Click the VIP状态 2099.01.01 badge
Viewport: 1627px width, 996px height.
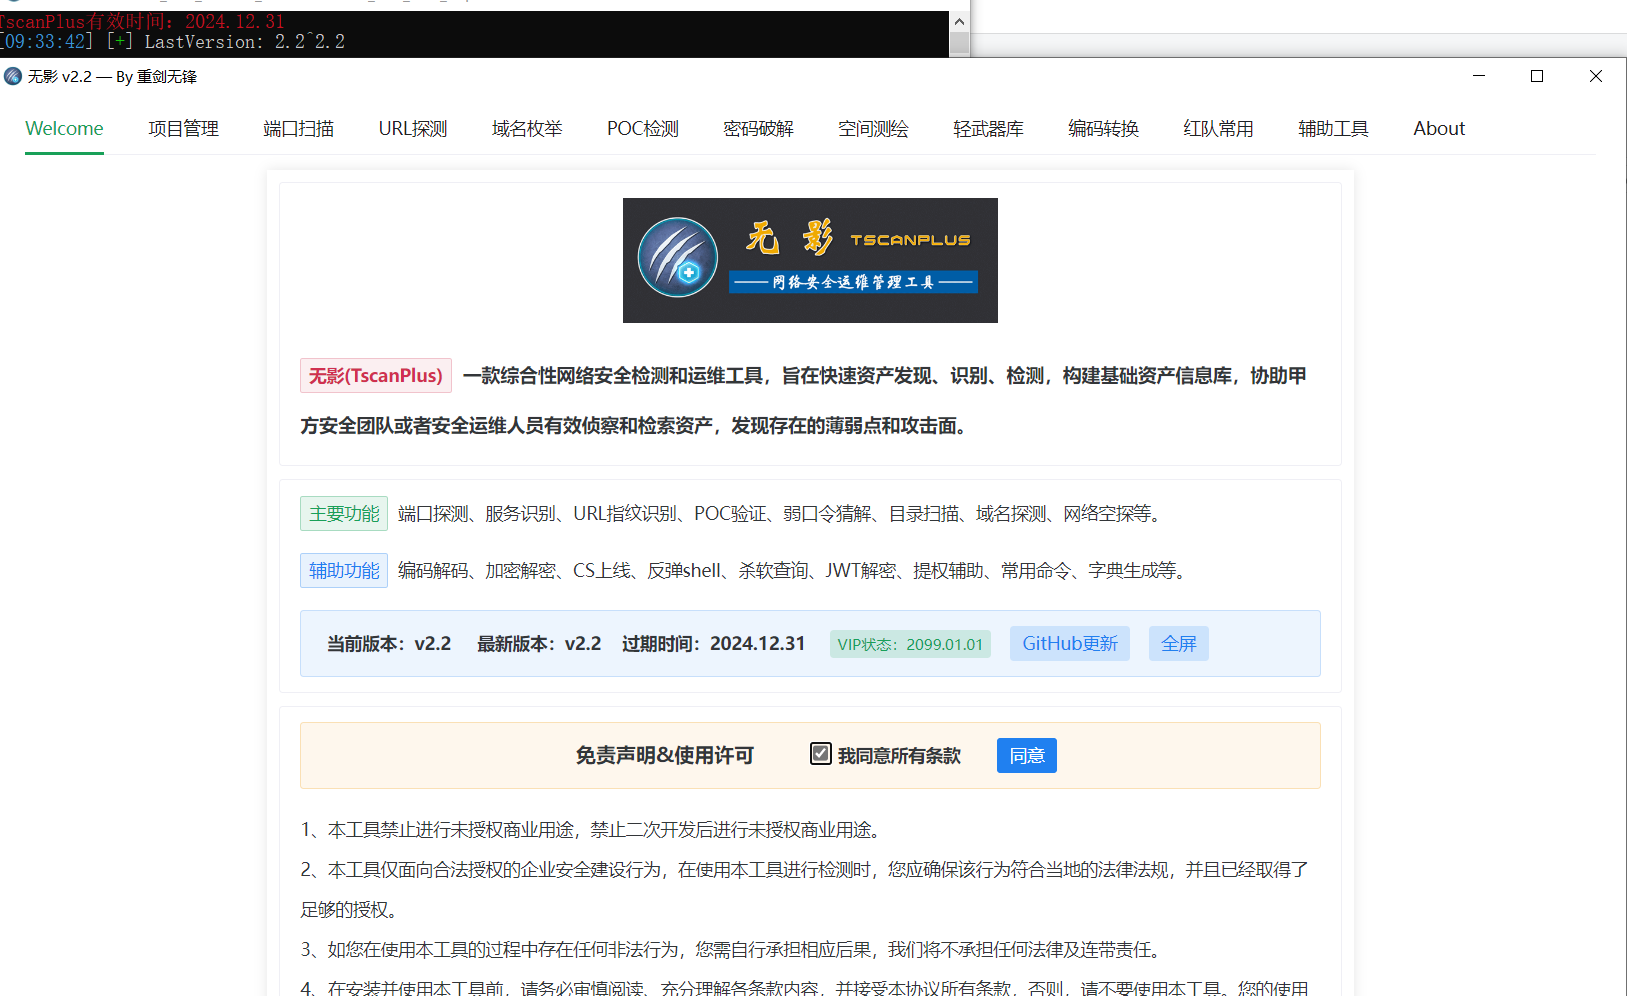(x=910, y=645)
